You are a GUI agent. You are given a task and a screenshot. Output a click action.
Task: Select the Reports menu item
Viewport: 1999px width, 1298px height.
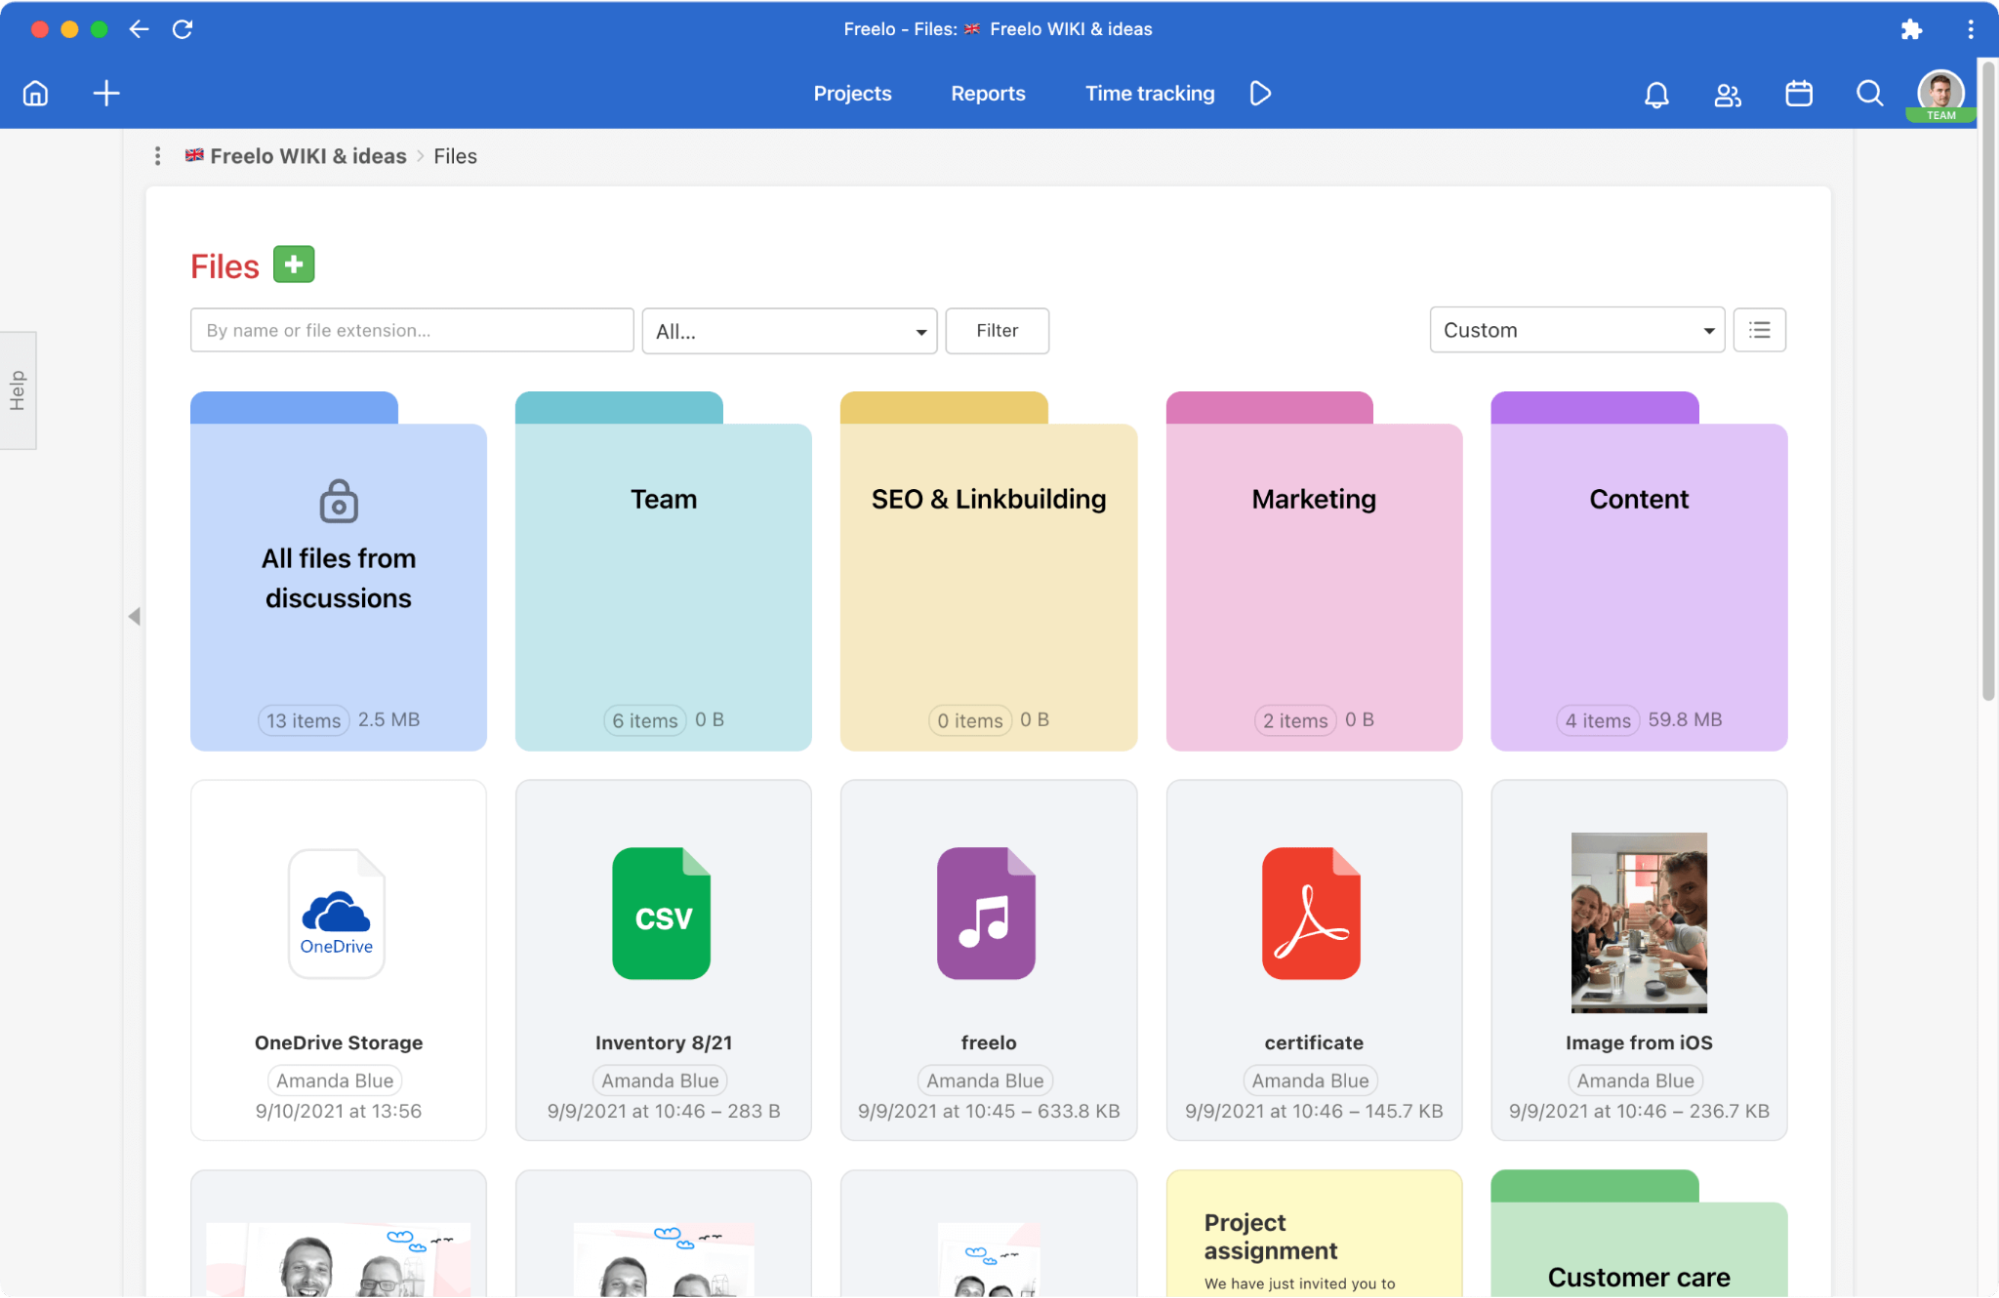coord(988,93)
